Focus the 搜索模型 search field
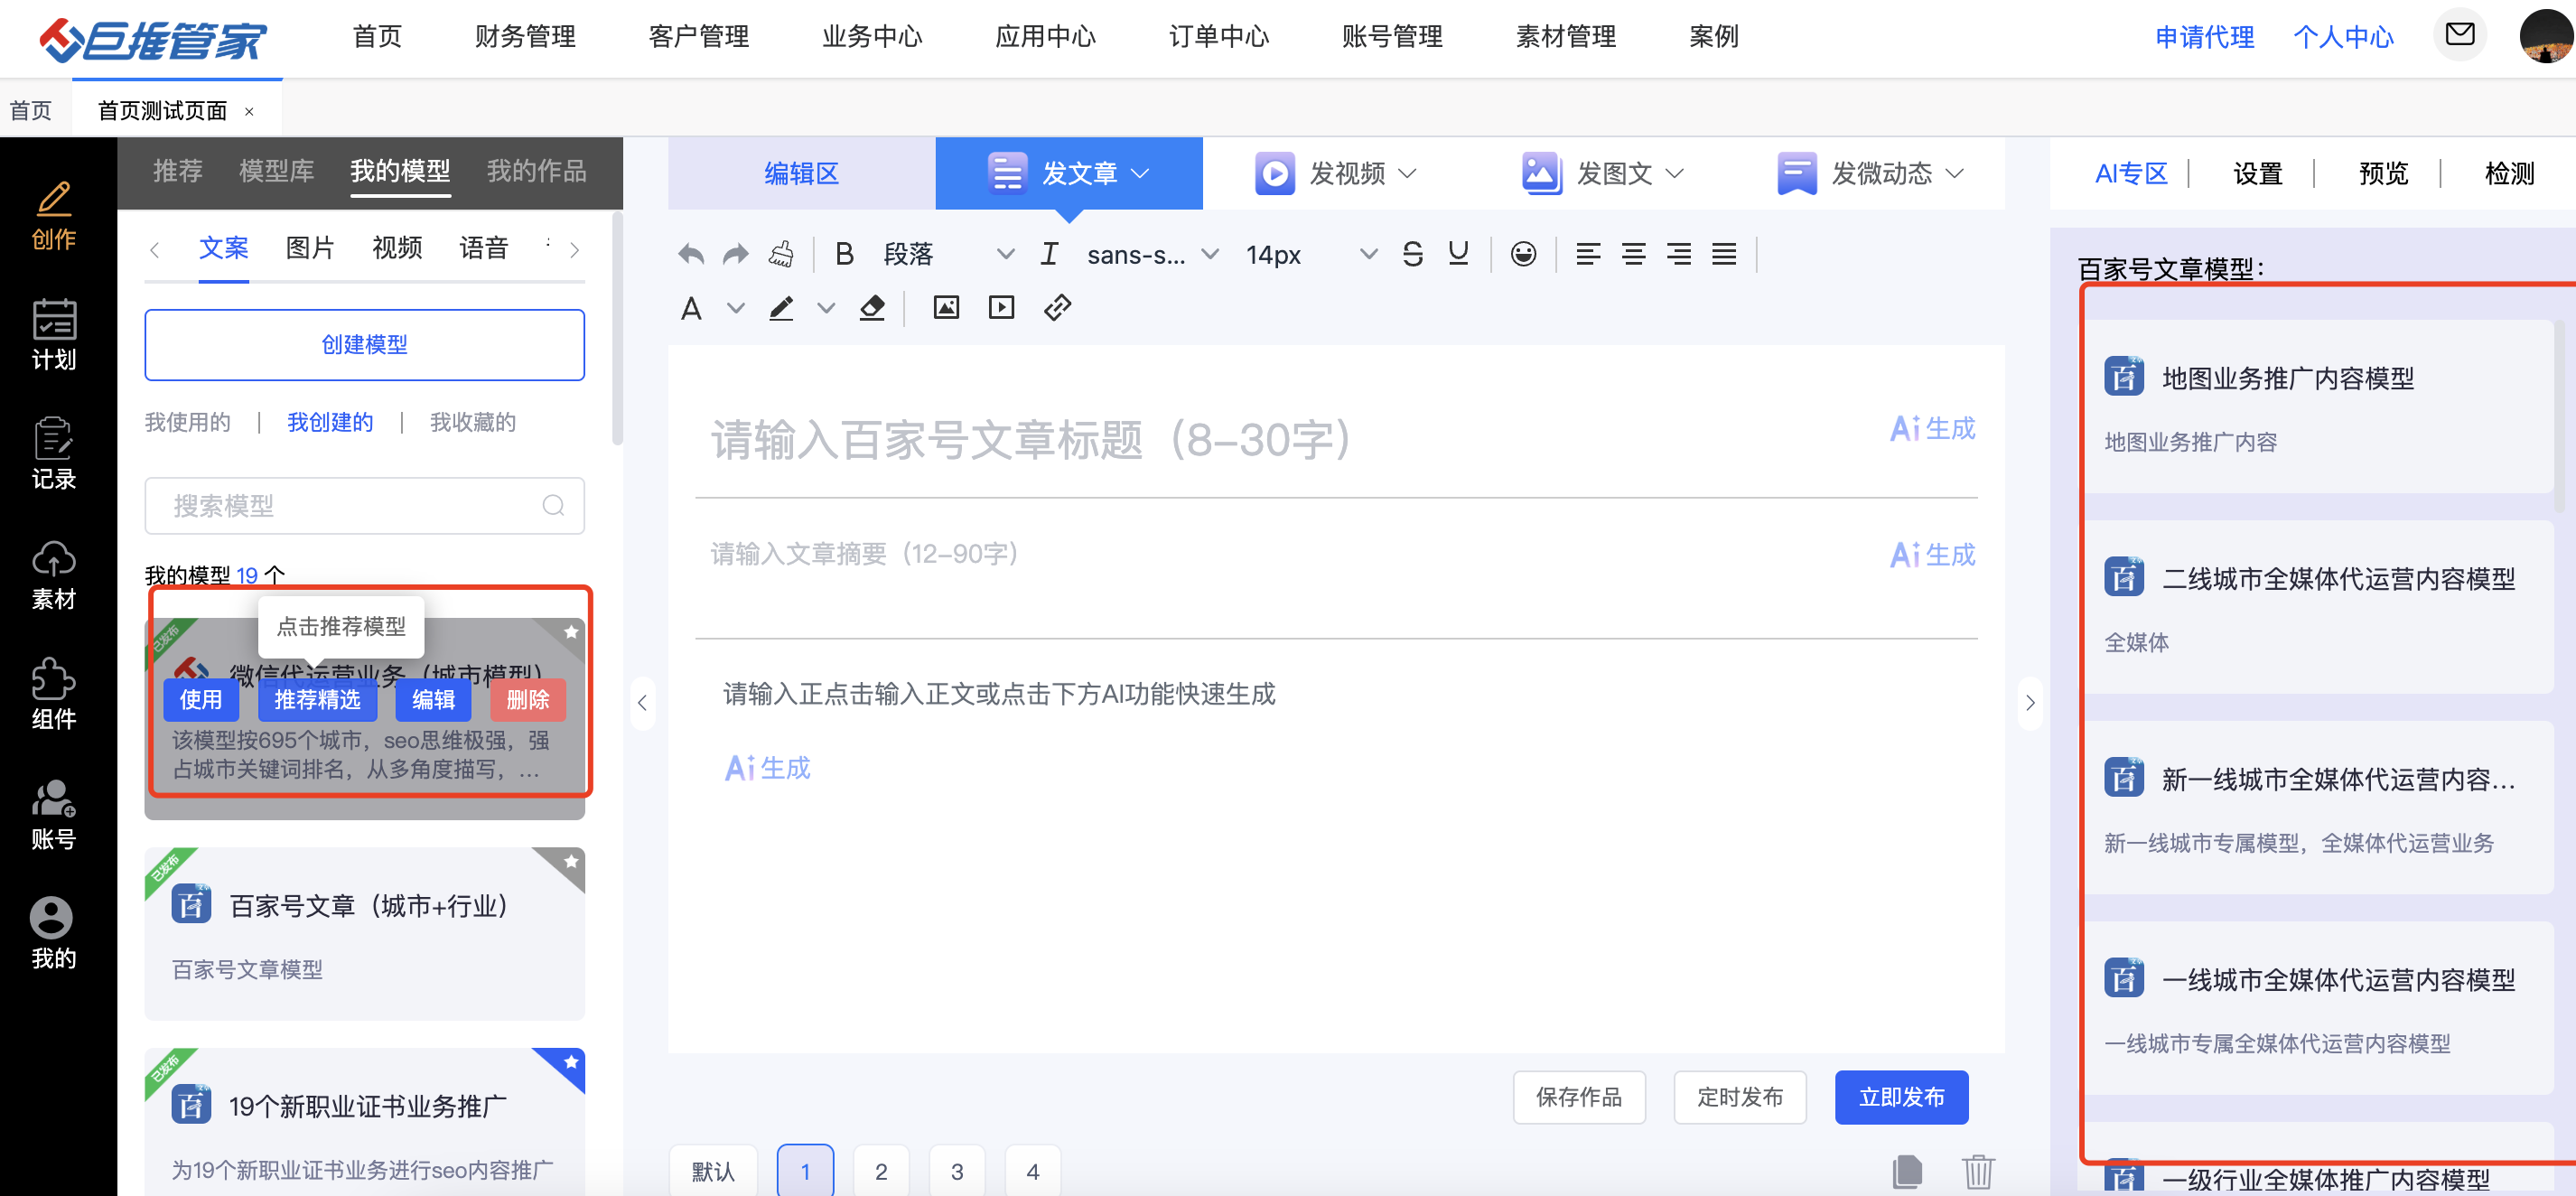Viewport: 2576px width, 1196px height. [x=364, y=506]
